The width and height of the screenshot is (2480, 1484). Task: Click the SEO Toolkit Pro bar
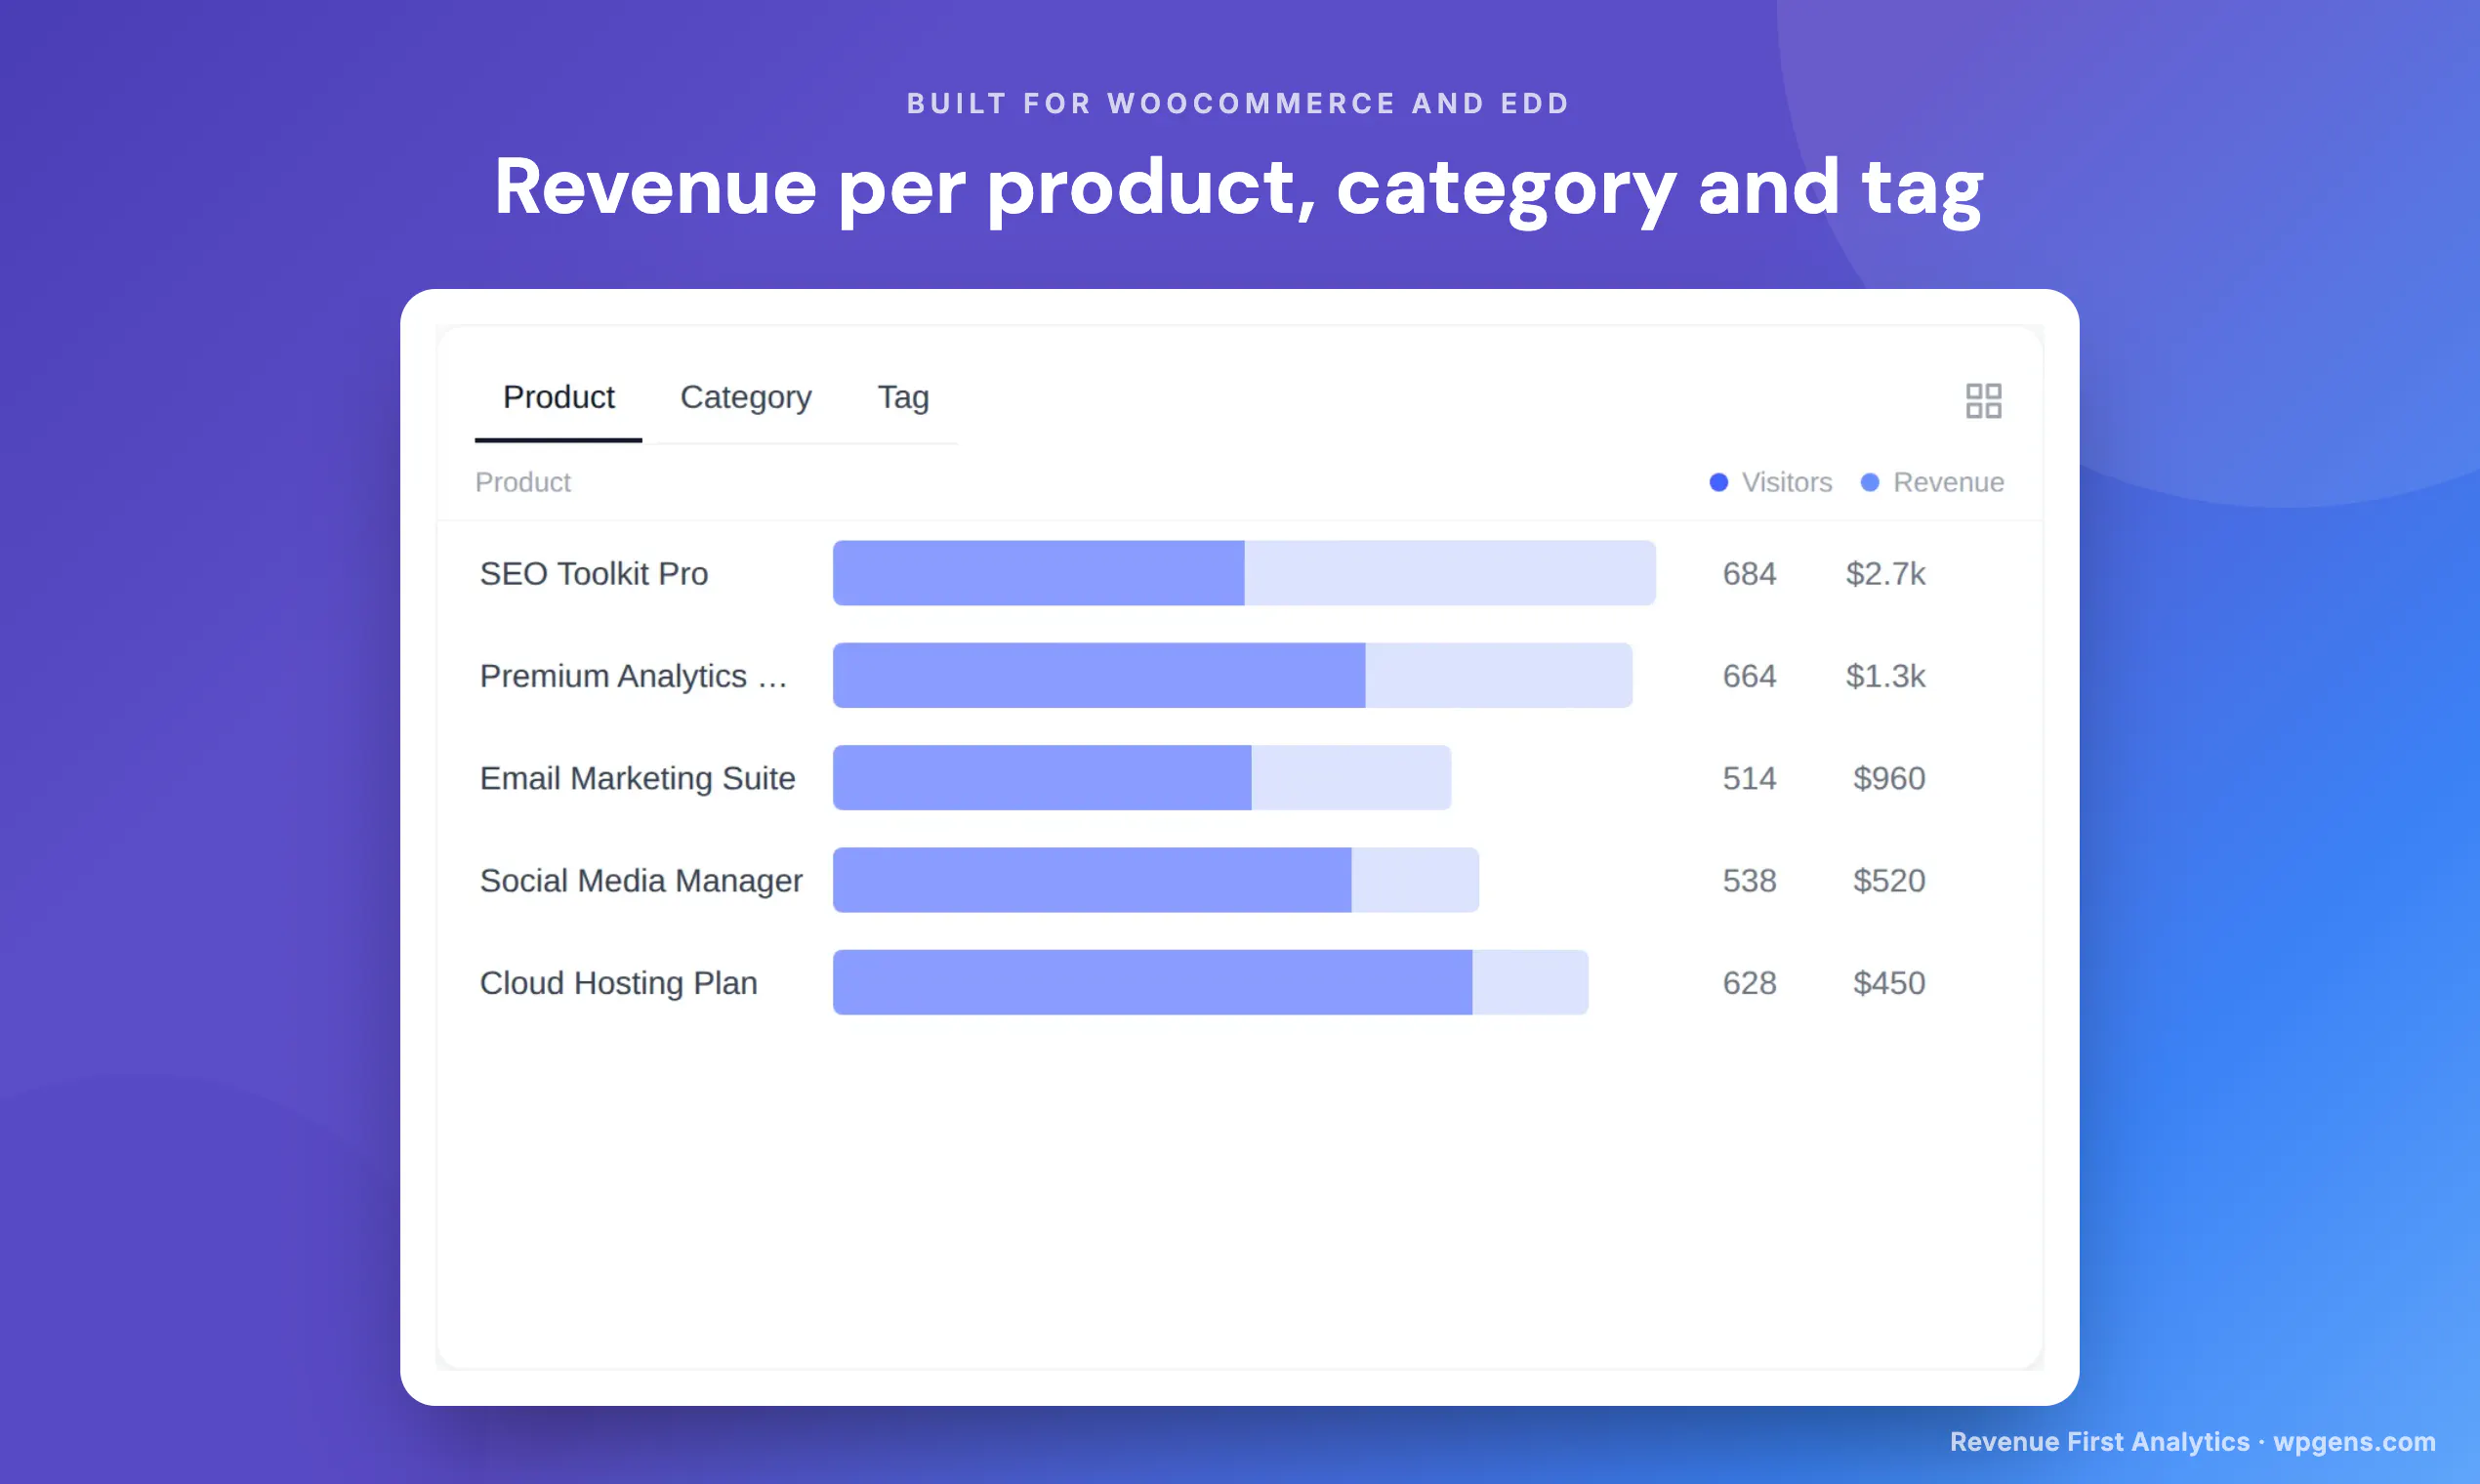click(x=1244, y=573)
